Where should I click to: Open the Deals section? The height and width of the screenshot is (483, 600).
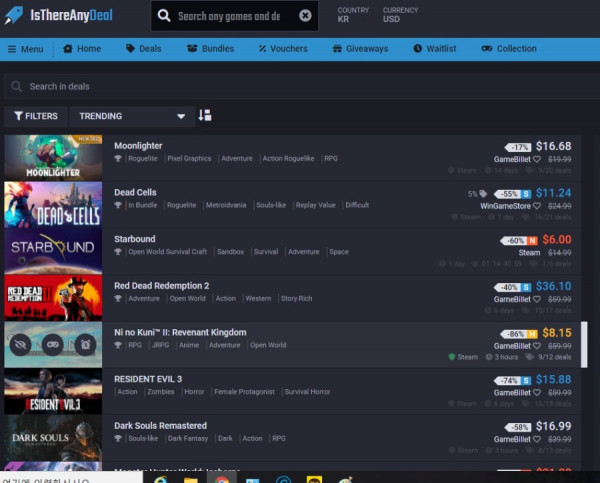(144, 49)
